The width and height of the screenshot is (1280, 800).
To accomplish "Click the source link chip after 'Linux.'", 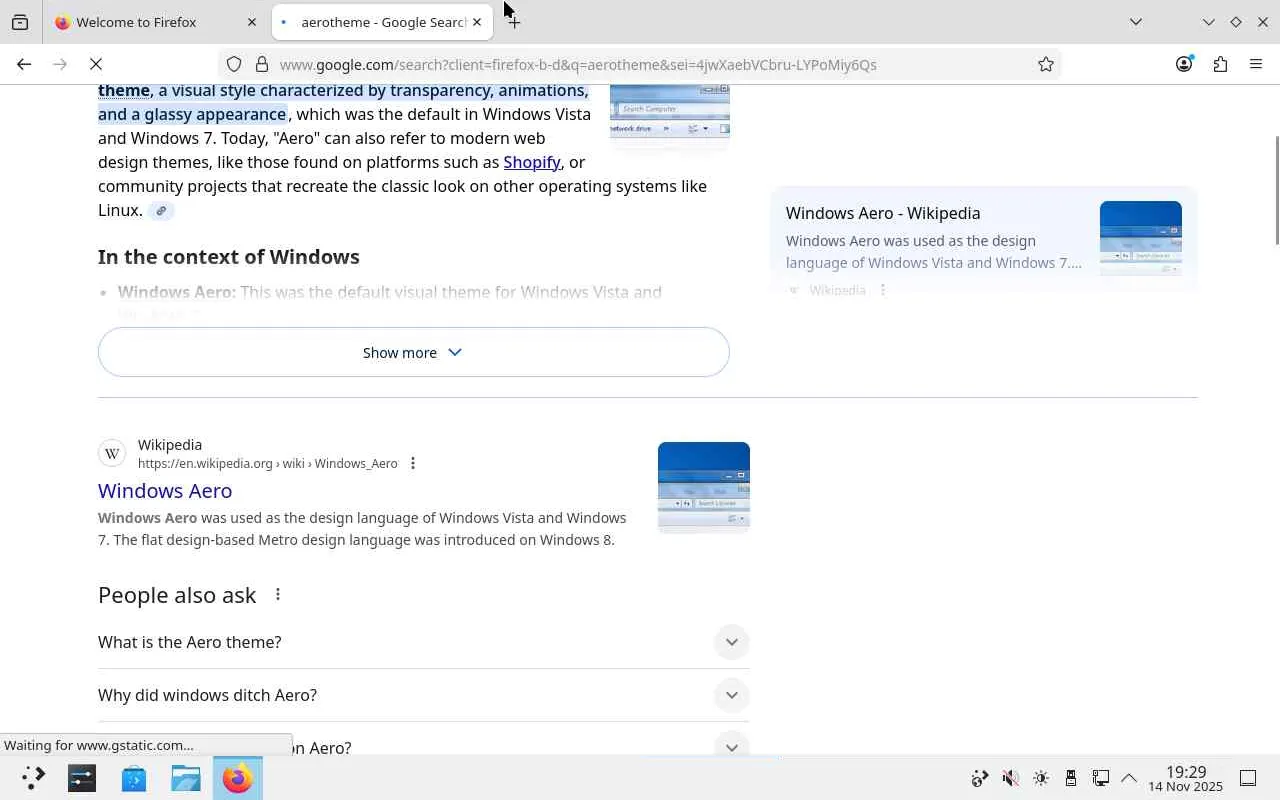I will pos(161,211).
